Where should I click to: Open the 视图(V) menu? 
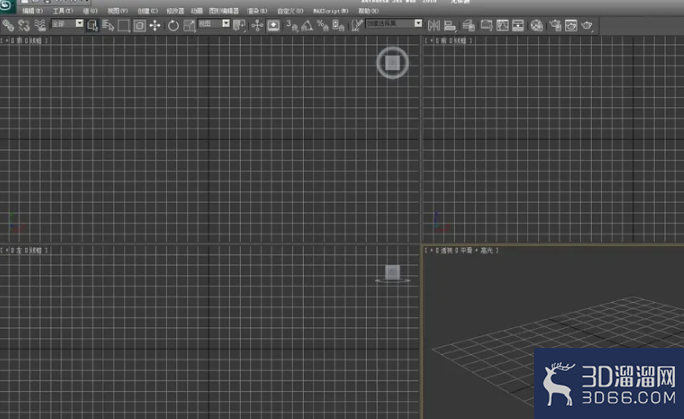tap(117, 10)
